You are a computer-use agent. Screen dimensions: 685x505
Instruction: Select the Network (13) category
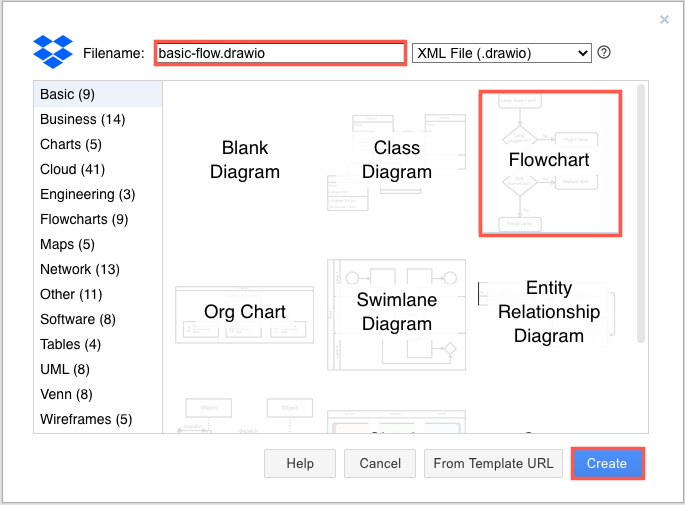click(x=98, y=269)
